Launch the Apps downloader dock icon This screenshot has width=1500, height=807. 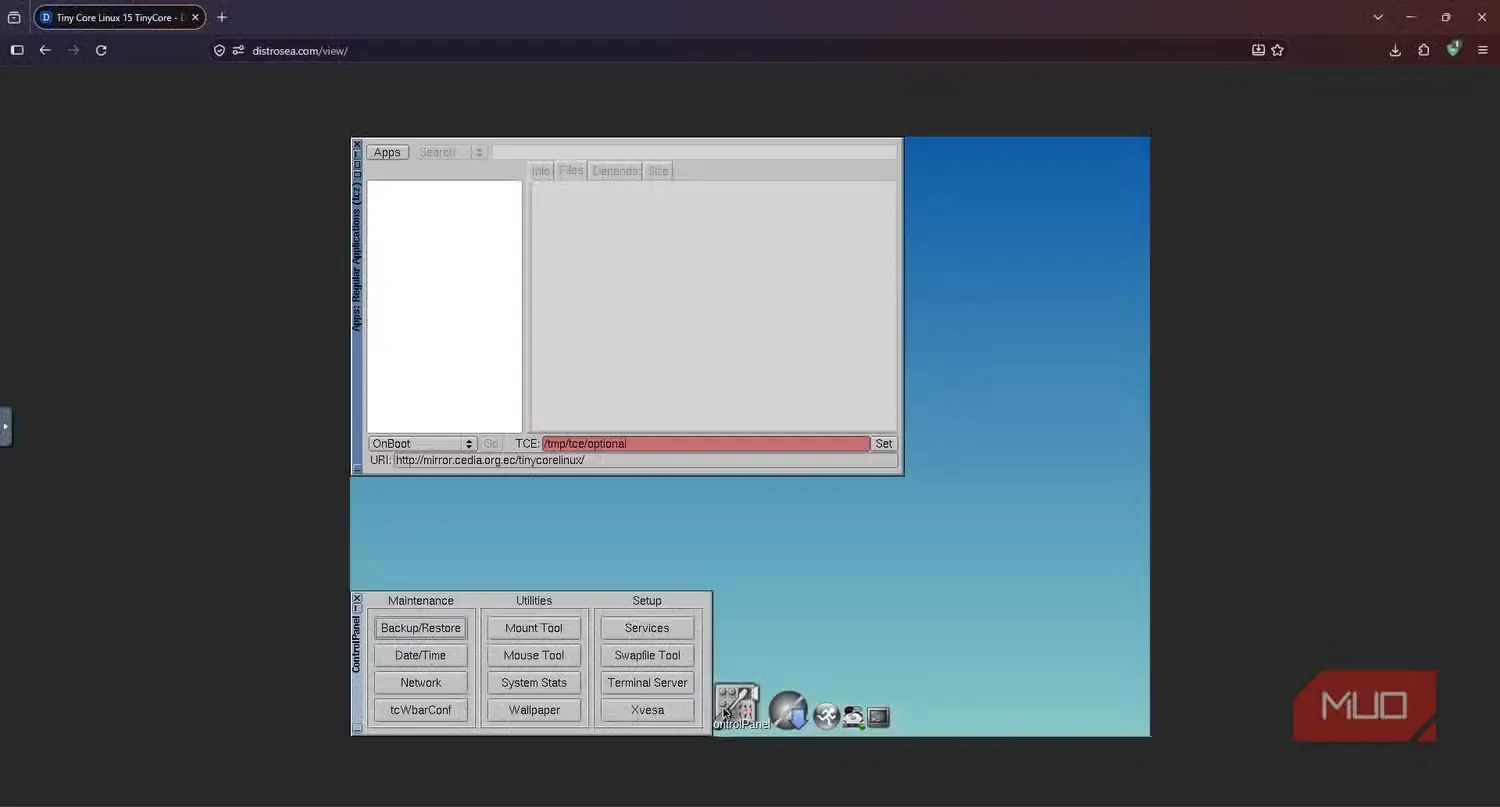788,710
